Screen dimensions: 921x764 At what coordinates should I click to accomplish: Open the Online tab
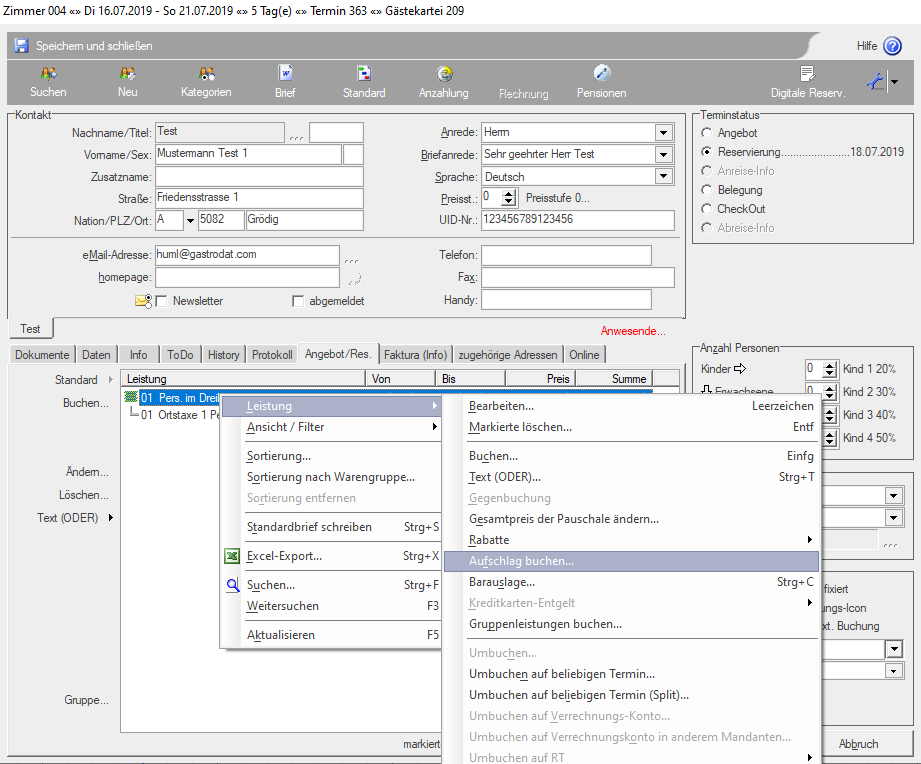click(584, 355)
